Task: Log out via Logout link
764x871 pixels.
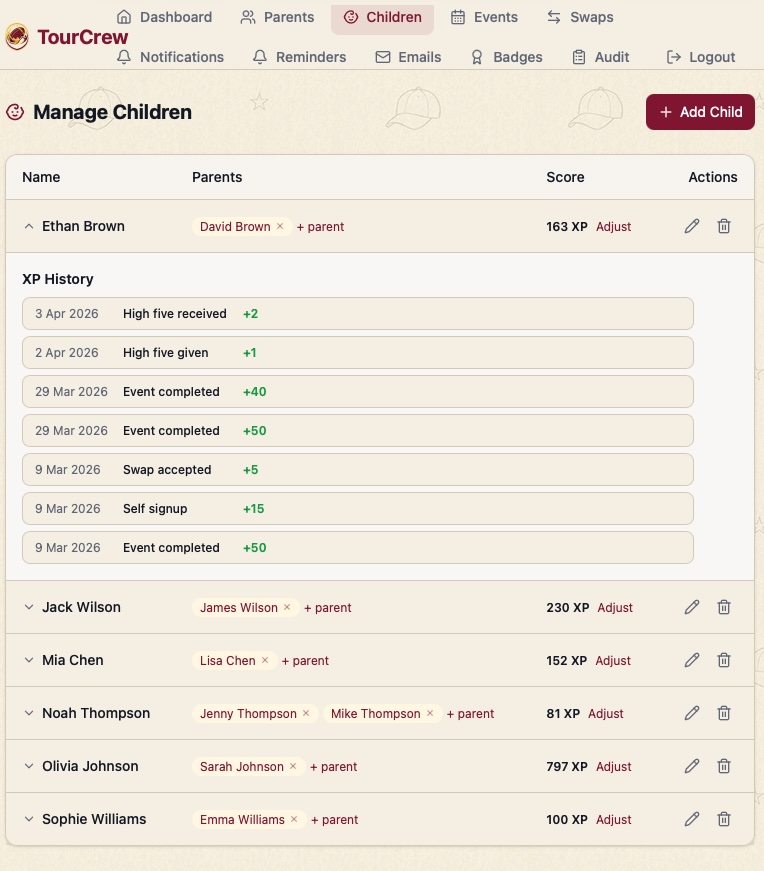Action: click(701, 57)
